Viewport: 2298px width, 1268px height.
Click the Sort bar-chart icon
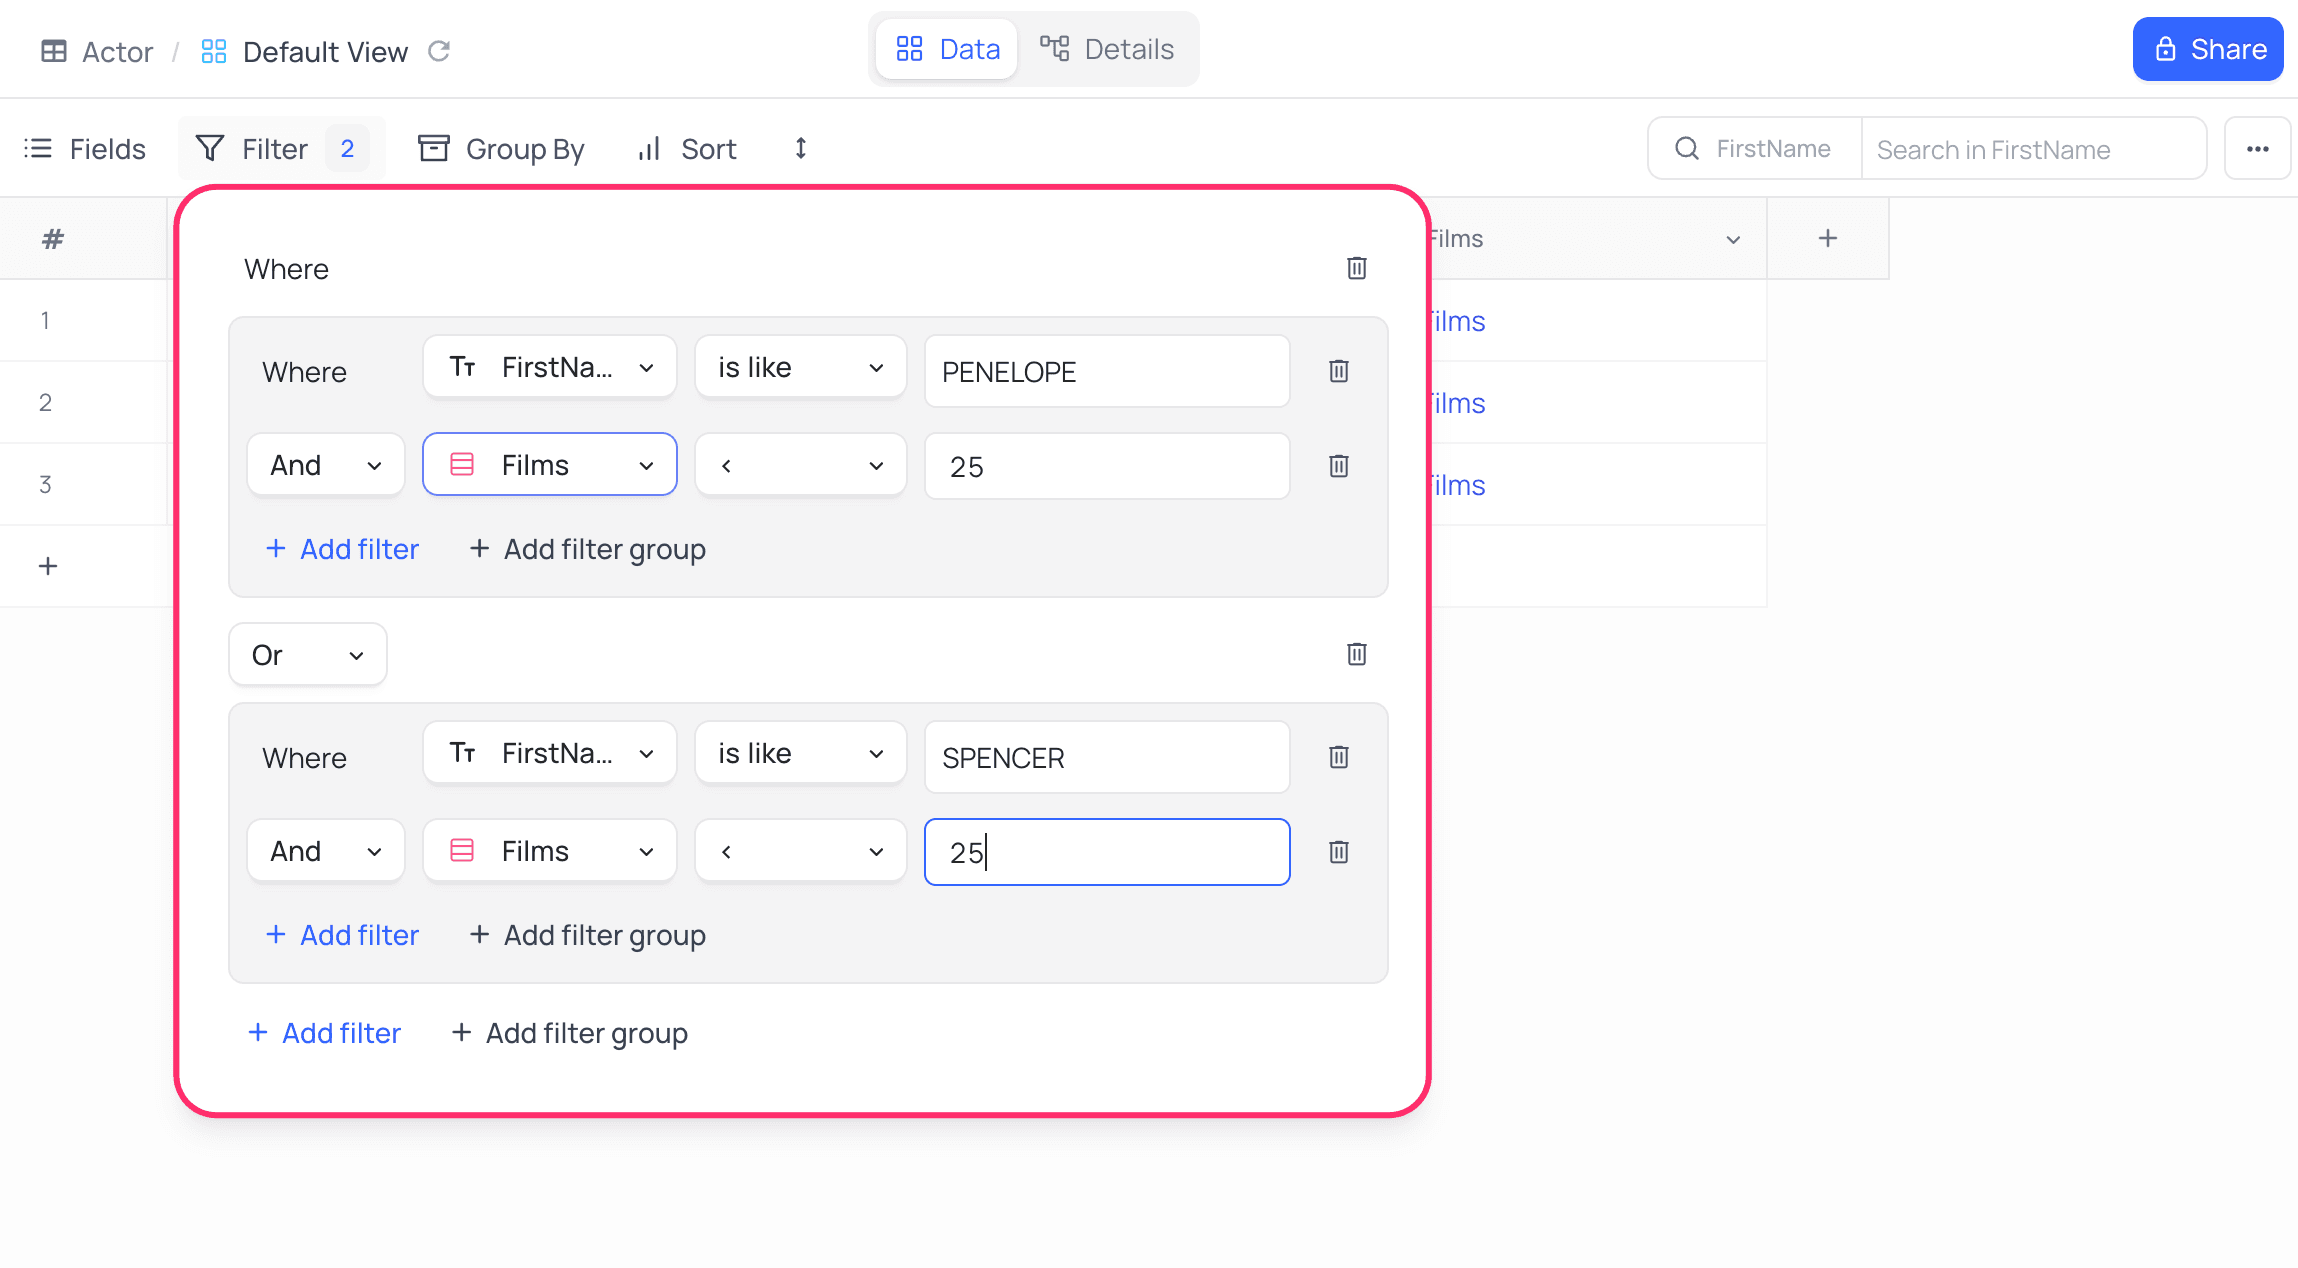(647, 148)
